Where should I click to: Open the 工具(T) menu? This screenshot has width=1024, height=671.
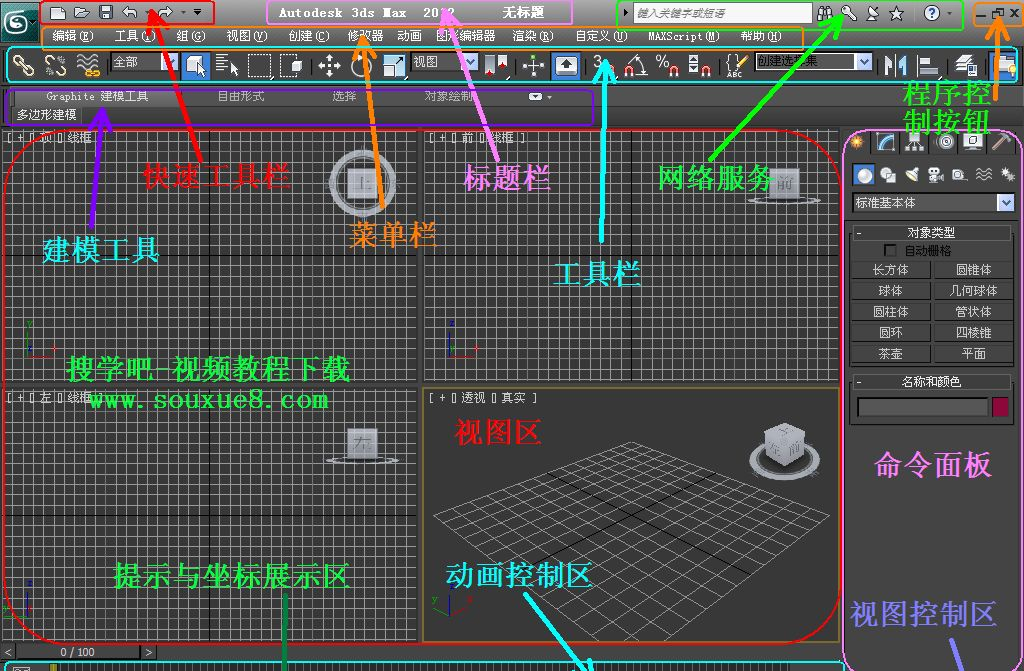[x=135, y=36]
